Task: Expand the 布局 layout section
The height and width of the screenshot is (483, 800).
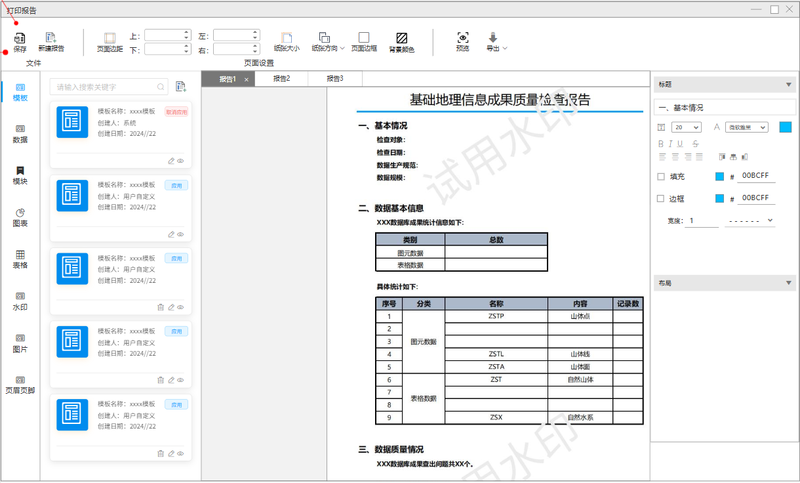Action: pos(789,283)
